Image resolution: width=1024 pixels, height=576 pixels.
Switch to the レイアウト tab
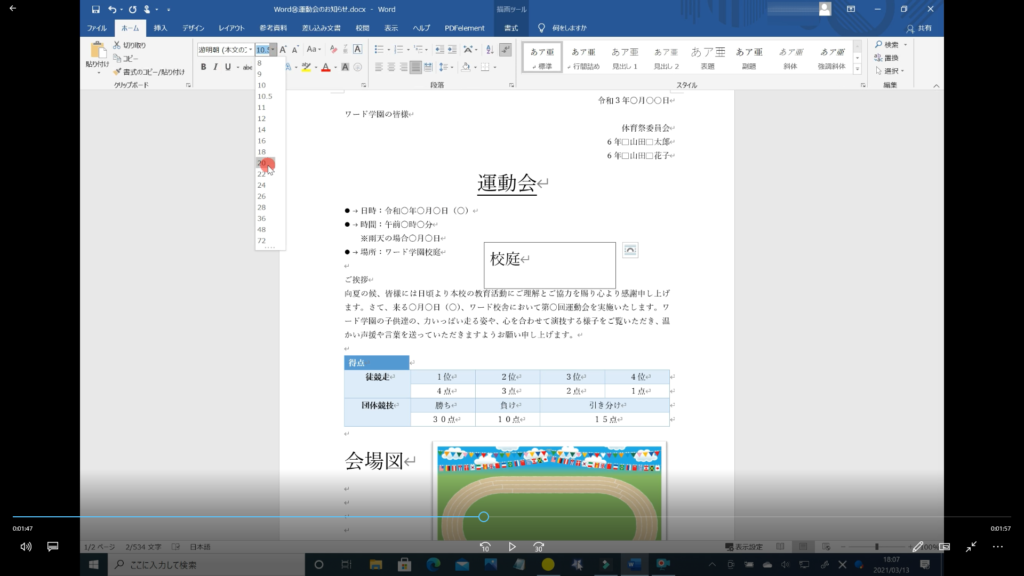tap(231, 28)
